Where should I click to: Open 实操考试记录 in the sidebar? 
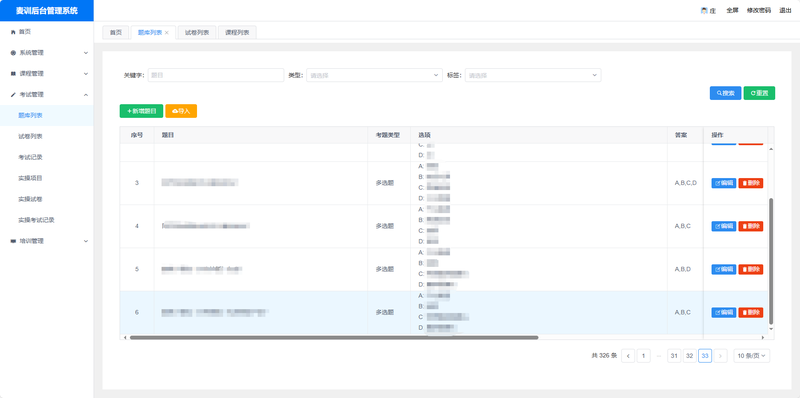[46, 220]
